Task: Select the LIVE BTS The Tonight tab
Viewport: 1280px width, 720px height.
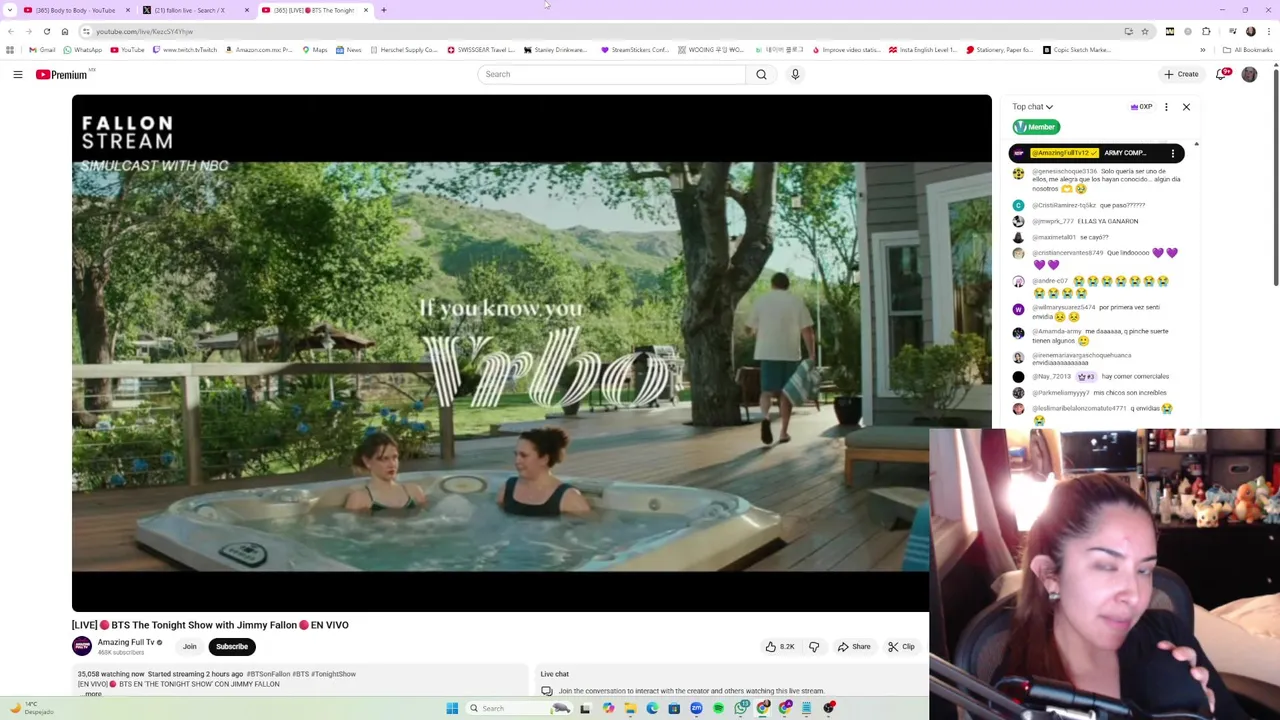Action: 314,10
